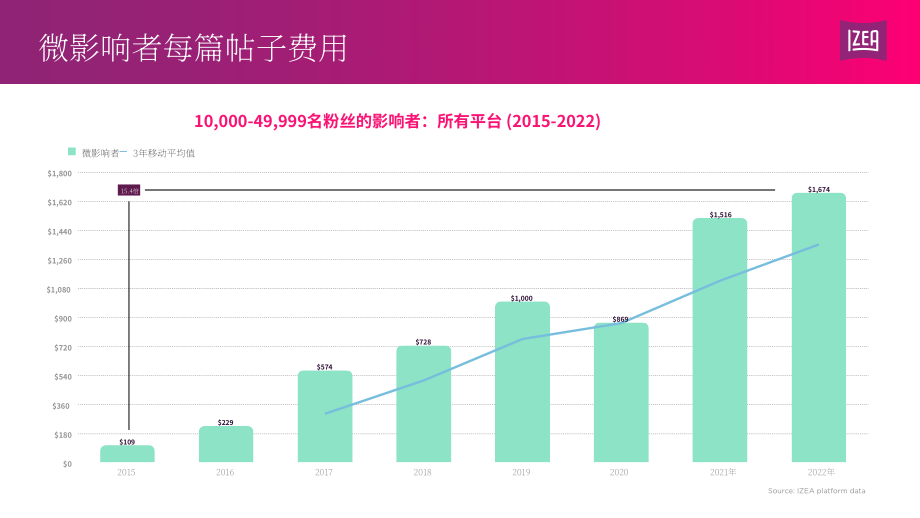Select the $900 y-axis label
920x518 pixels.
pyautogui.click(x=63, y=319)
